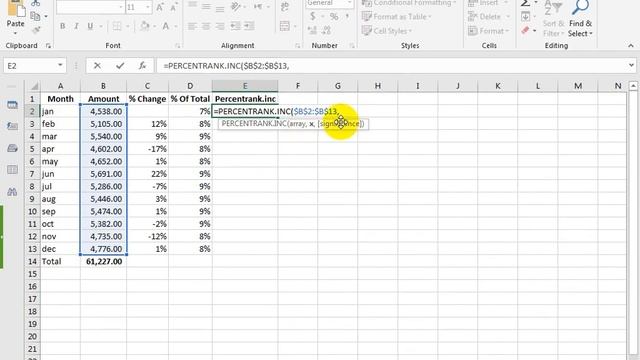Click Decrease Font Size icon

click(x=173, y=7)
